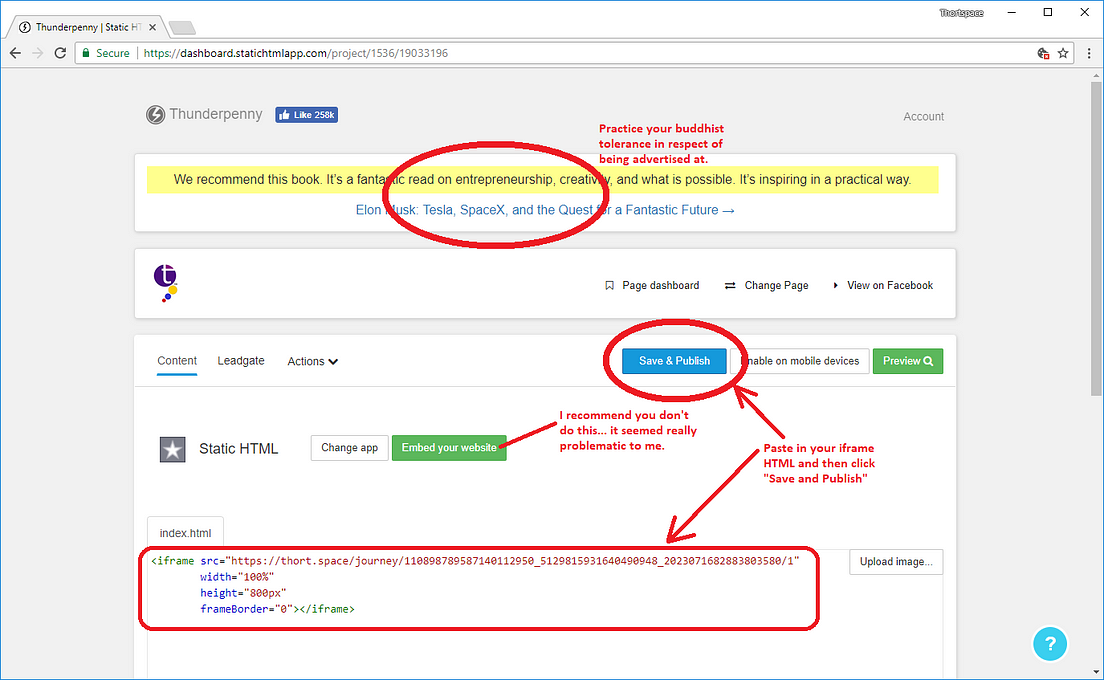Click the vertical page scrollbar
This screenshot has width=1104, height=680.
[x=1096, y=239]
